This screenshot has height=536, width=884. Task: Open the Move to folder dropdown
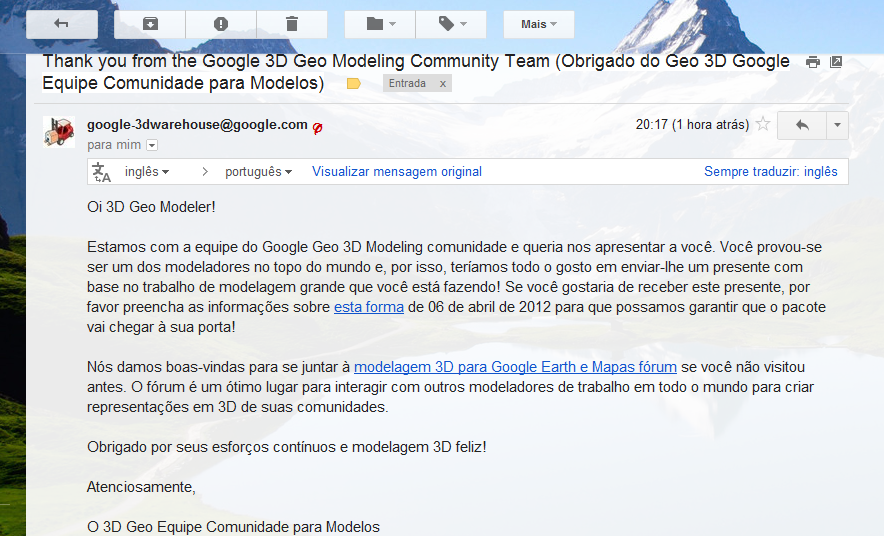point(380,24)
